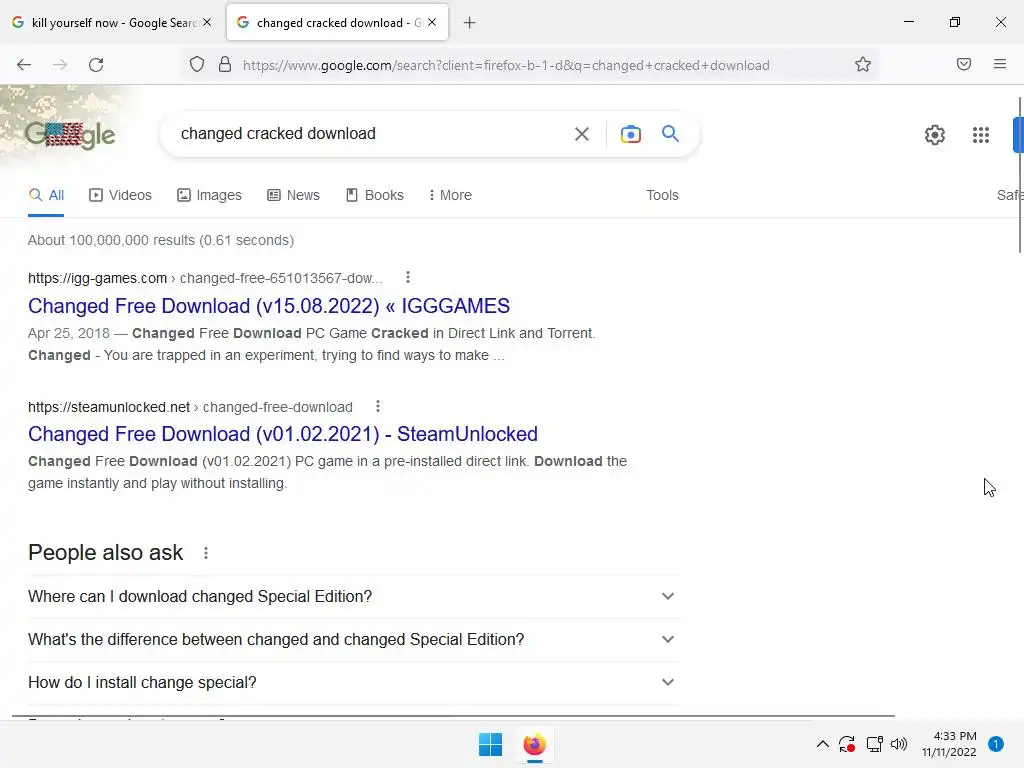Click Firefox in the taskbar
Viewport: 1024px width, 768px height.
(x=534, y=744)
